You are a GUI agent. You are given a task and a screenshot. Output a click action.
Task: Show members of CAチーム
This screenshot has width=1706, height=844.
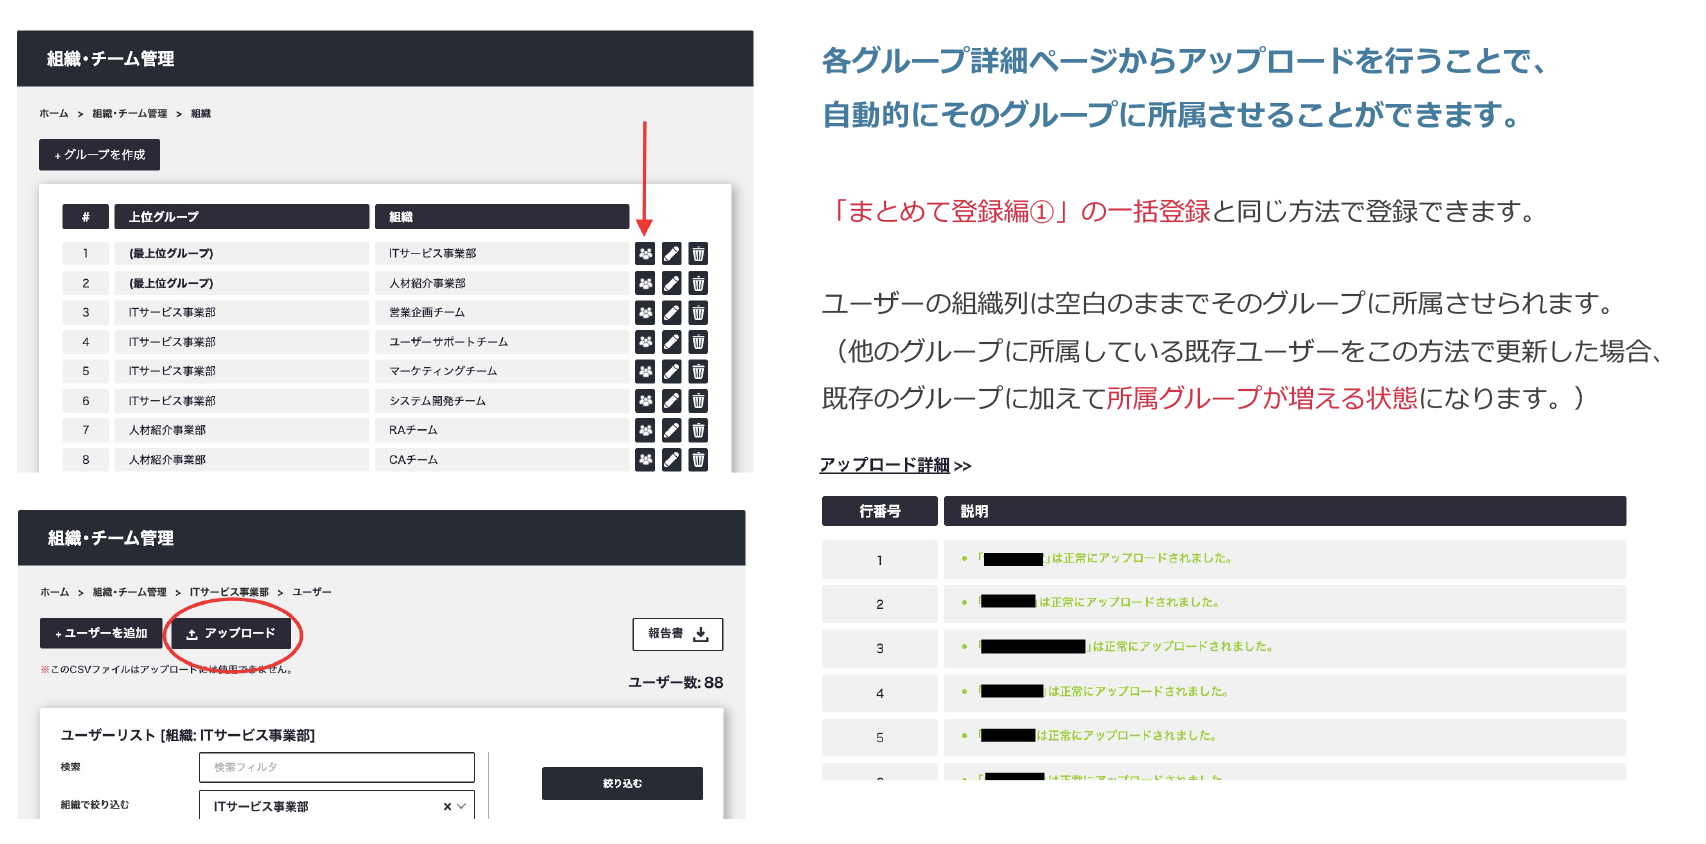click(x=645, y=459)
